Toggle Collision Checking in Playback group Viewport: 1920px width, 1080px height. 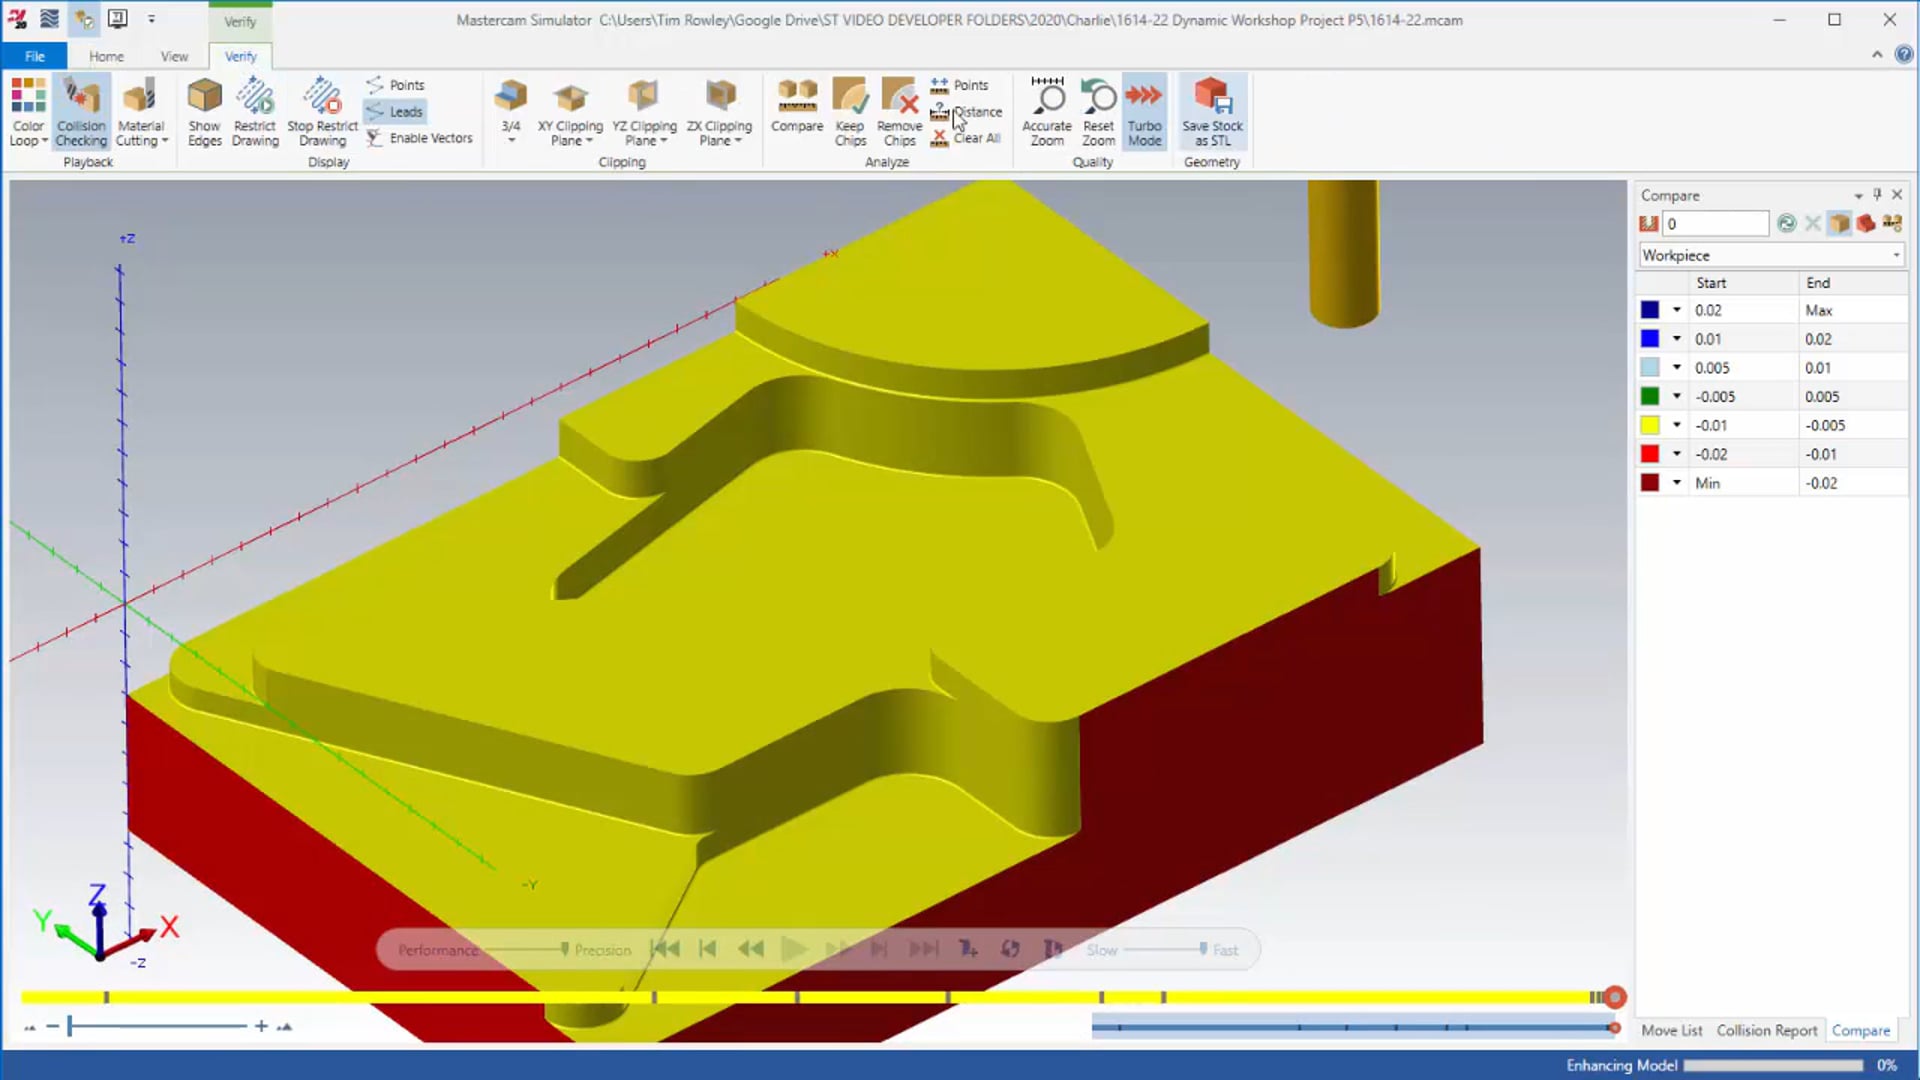[81, 112]
